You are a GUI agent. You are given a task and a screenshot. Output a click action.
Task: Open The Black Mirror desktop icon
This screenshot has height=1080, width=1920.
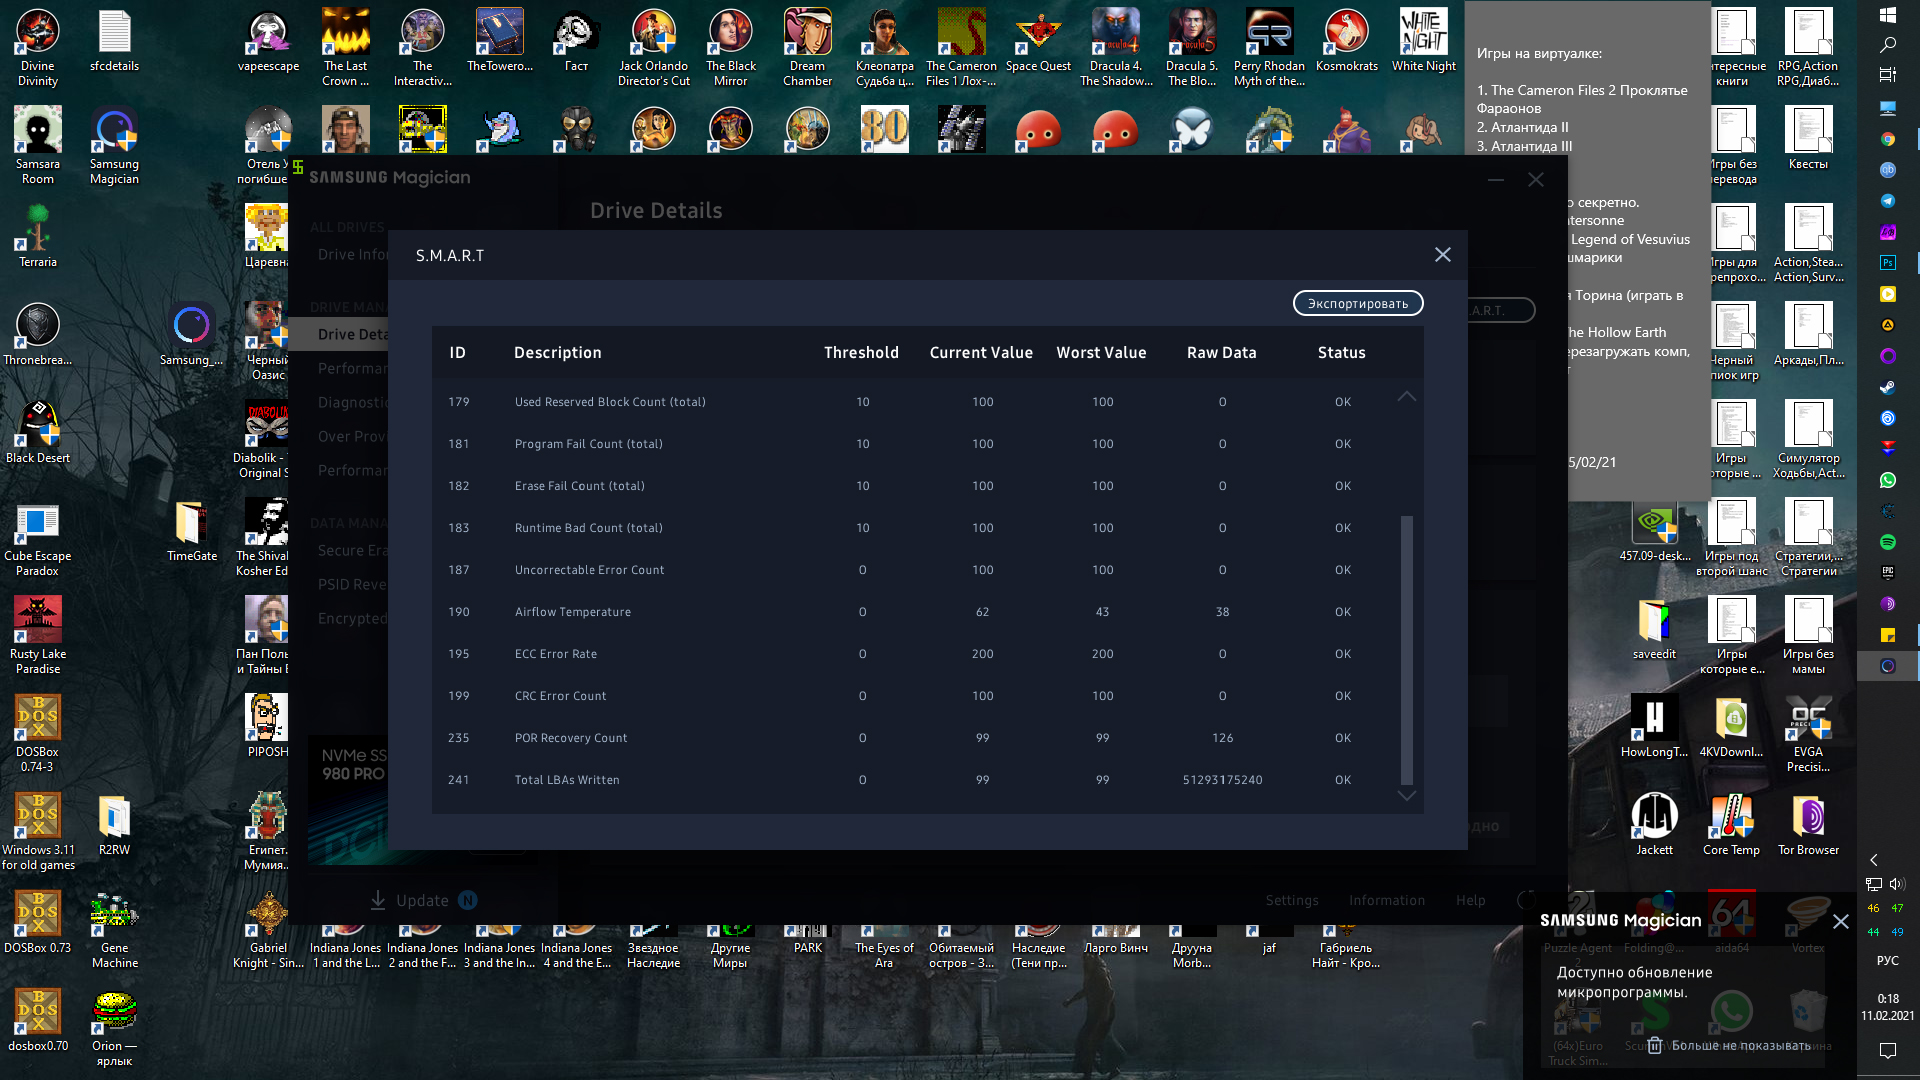[731, 48]
